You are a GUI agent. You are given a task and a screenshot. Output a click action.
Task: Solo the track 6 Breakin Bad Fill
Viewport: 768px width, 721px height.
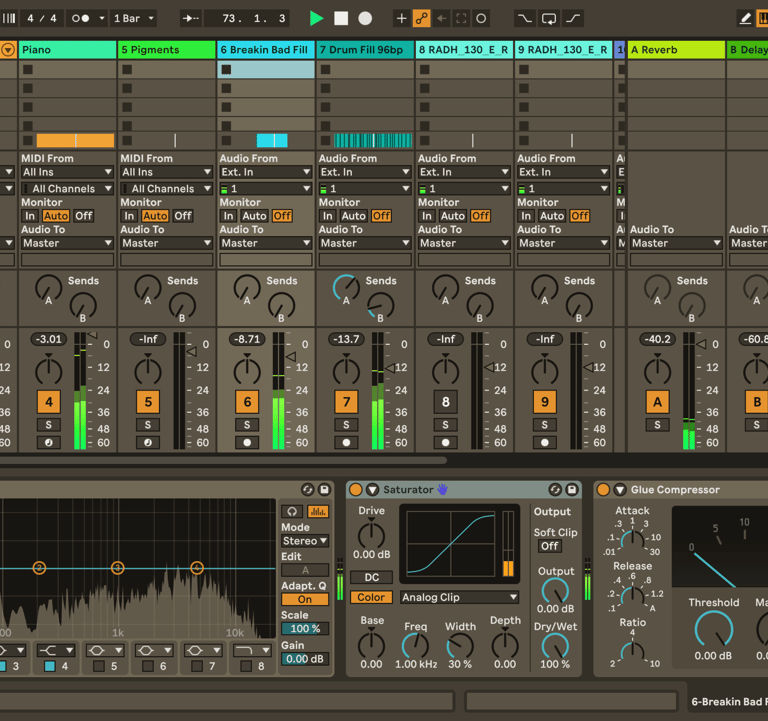pyautogui.click(x=247, y=425)
